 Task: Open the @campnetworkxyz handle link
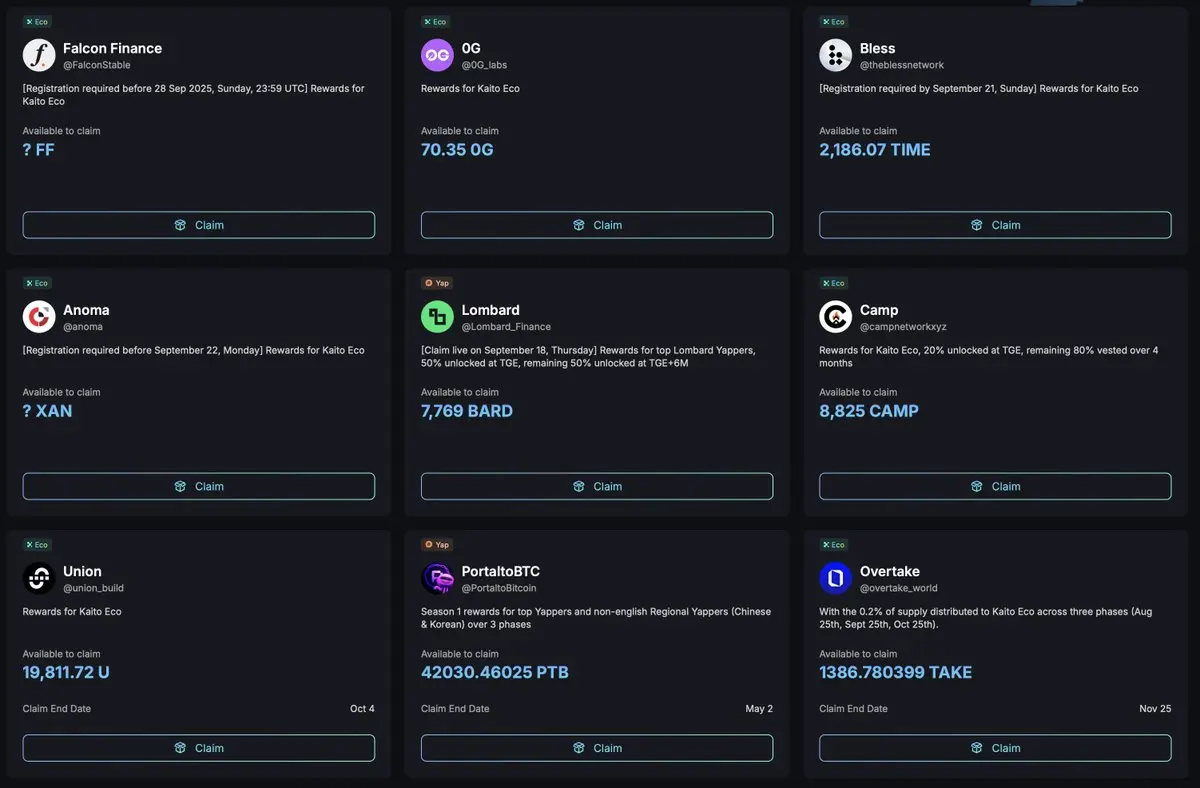coord(901,327)
